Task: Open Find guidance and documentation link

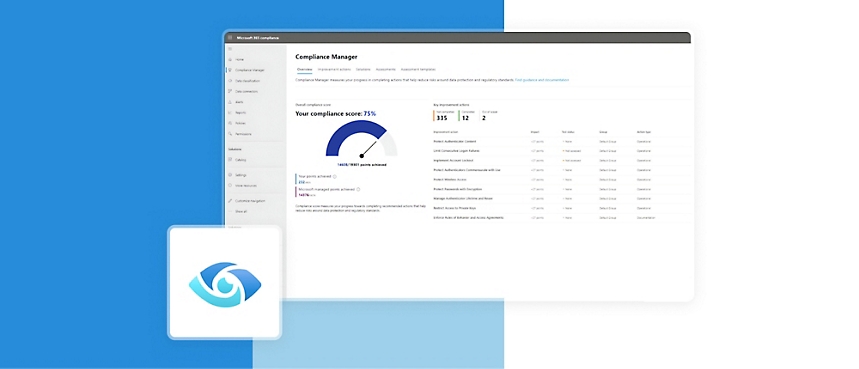Action: pyautogui.click(x=542, y=80)
